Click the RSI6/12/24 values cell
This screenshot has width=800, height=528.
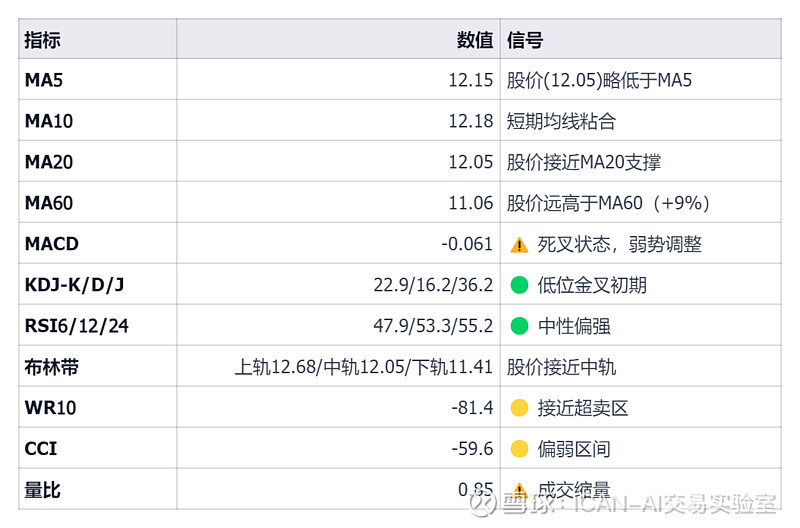(x=433, y=326)
